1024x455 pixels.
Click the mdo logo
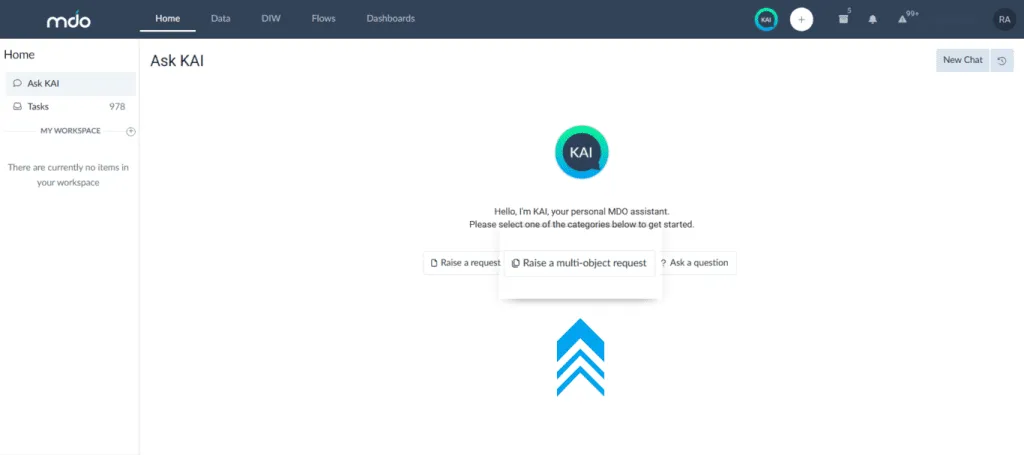click(x=69, y=19)
